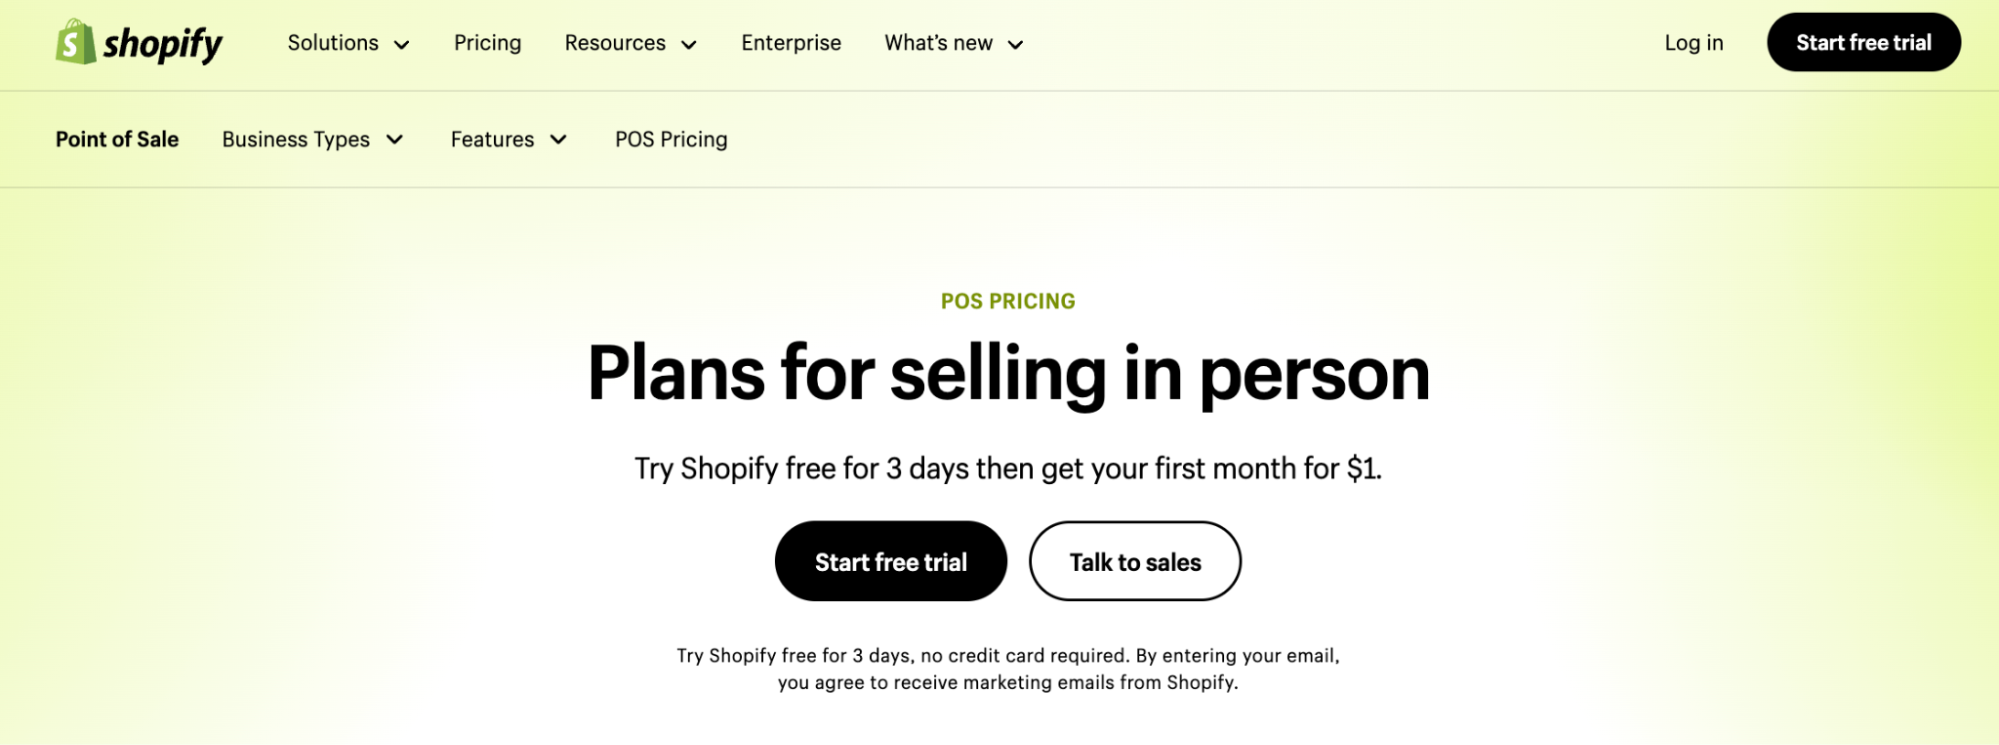The image size is (1999, 745).
Task: Expand the chevron next to What's new
Action: pos(1016,45)
